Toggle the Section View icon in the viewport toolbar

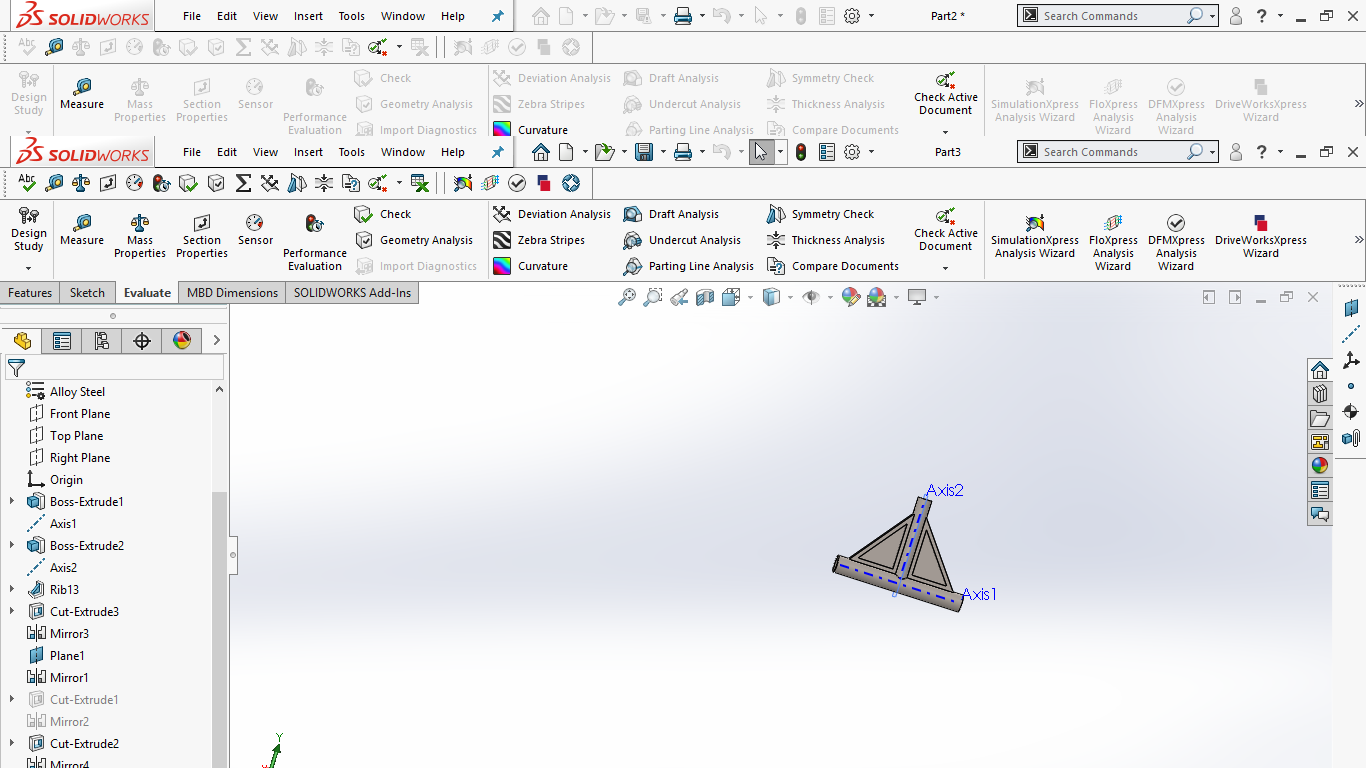point(705,297)
